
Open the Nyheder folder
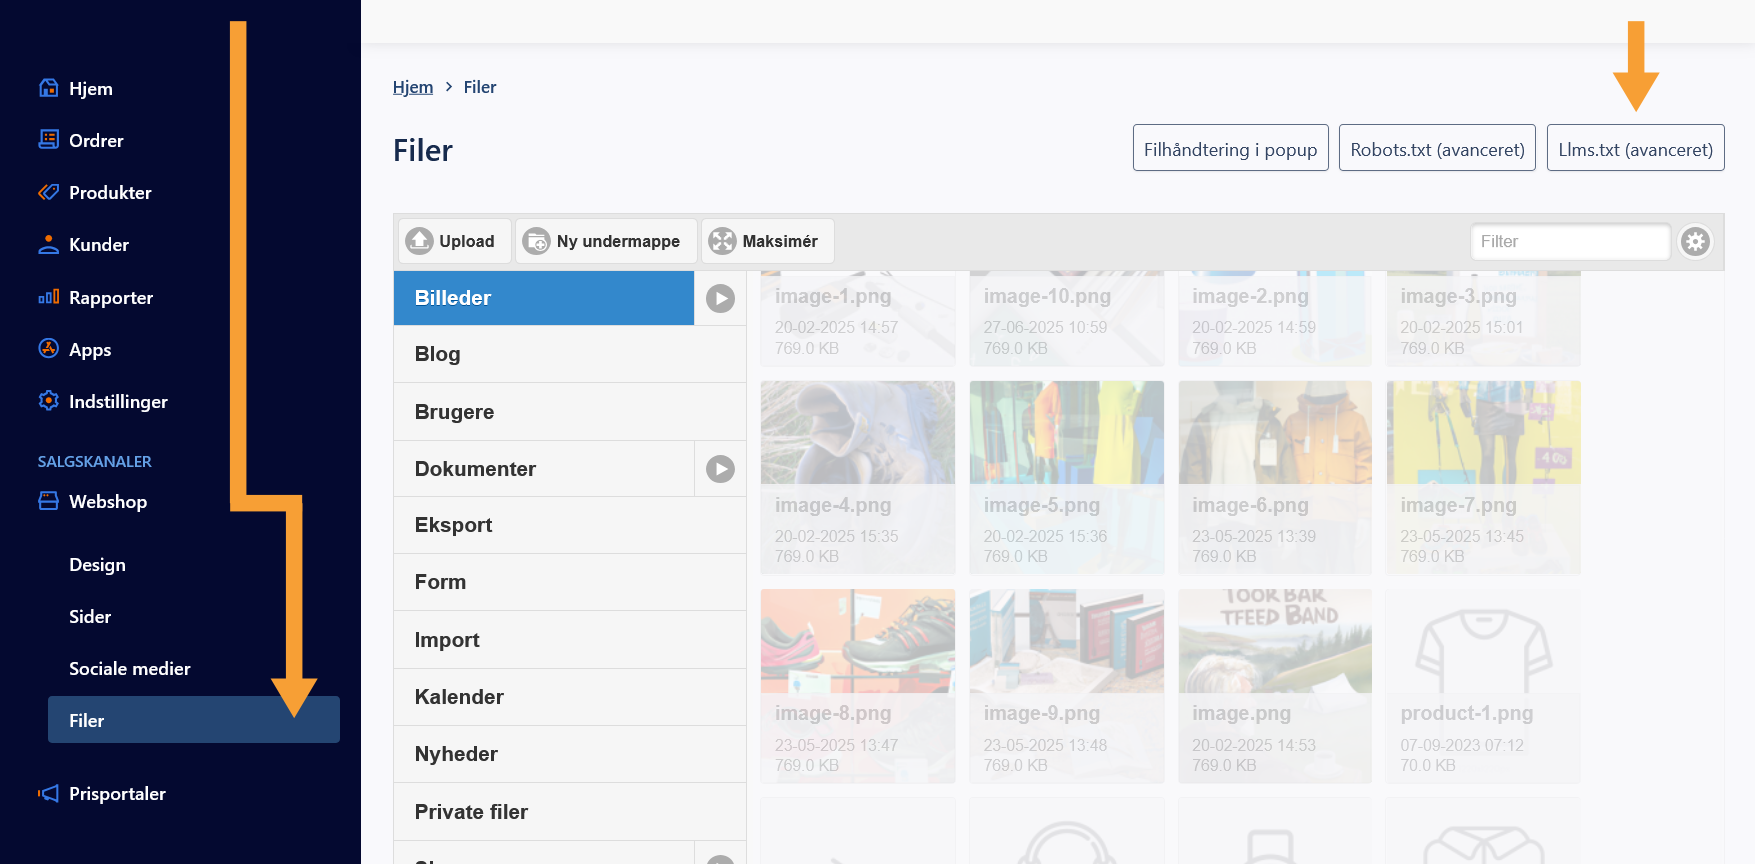[x=570, y=754]
